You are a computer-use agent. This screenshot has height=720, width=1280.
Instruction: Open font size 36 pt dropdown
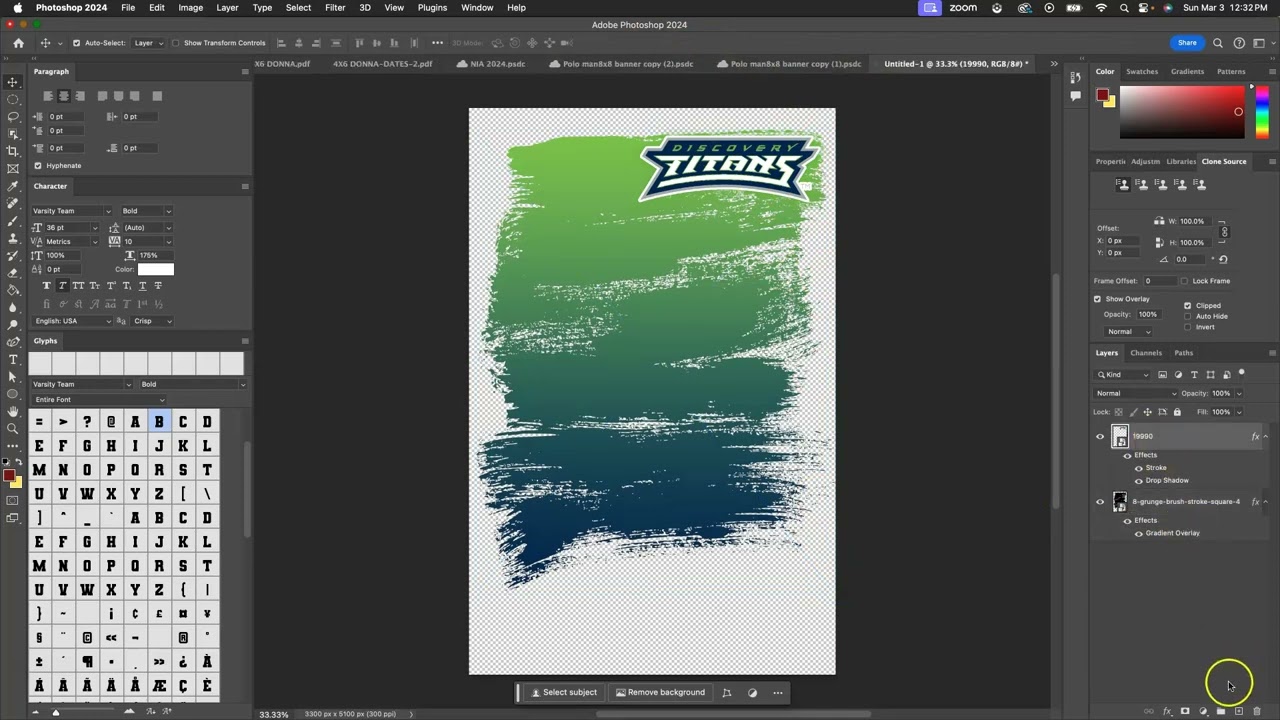[95, 227]
